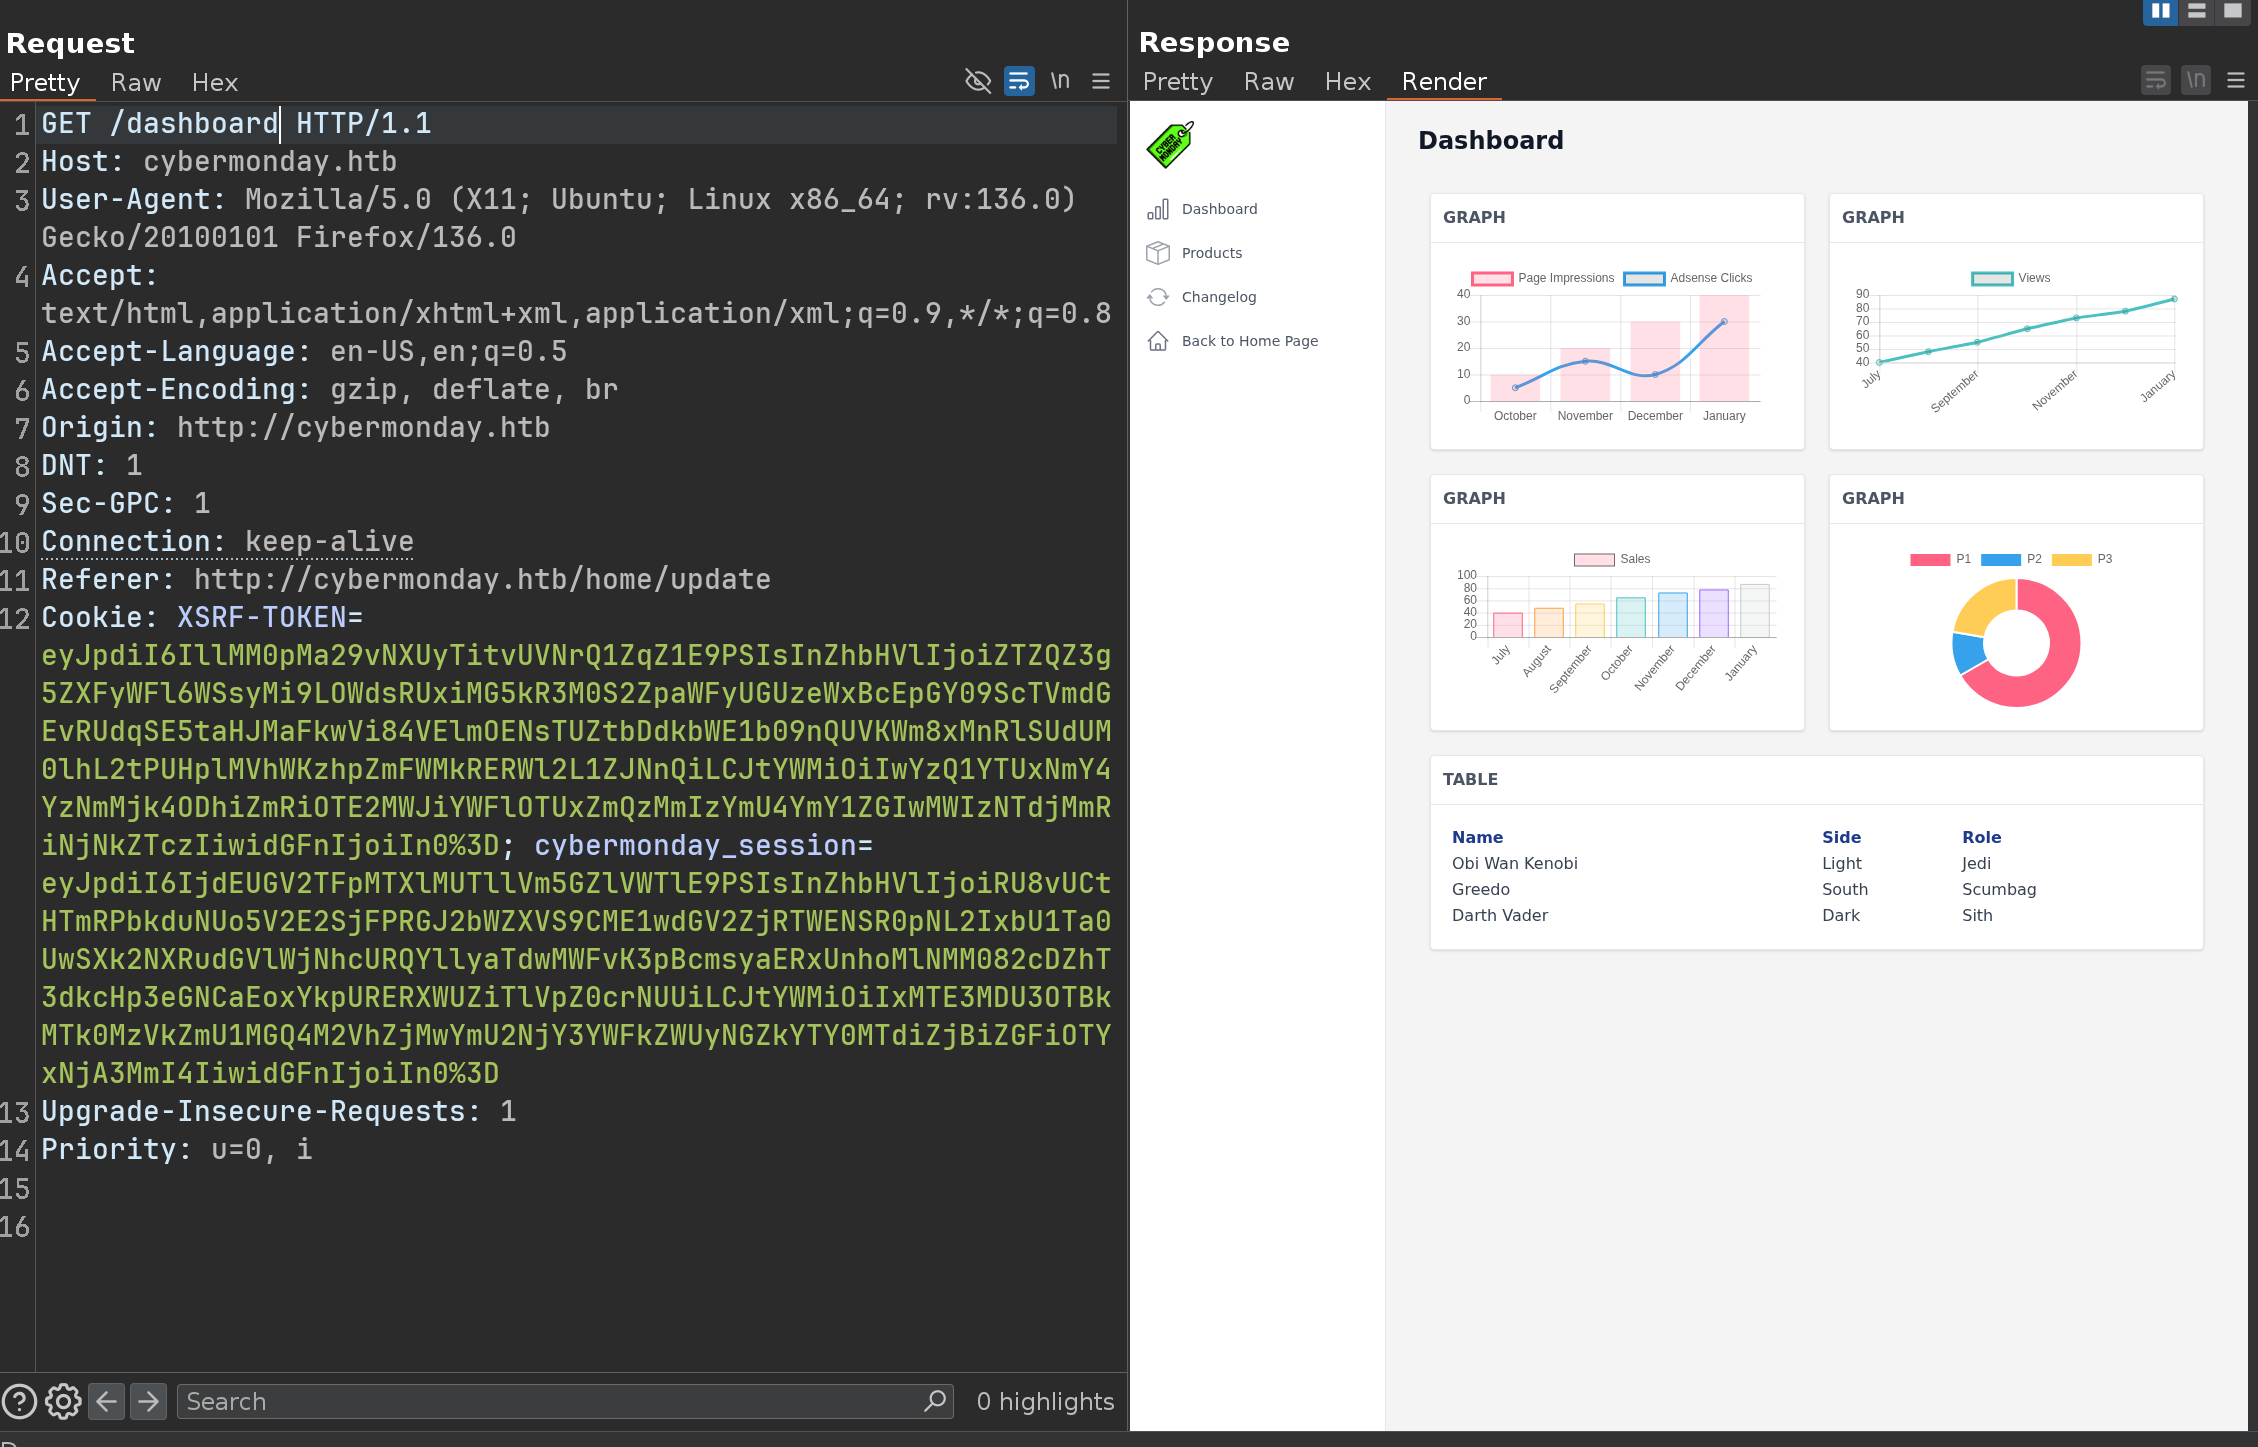Click the Page Impressions legend color swatch
The image size is (2258, 1447).
click(1491, 278)
